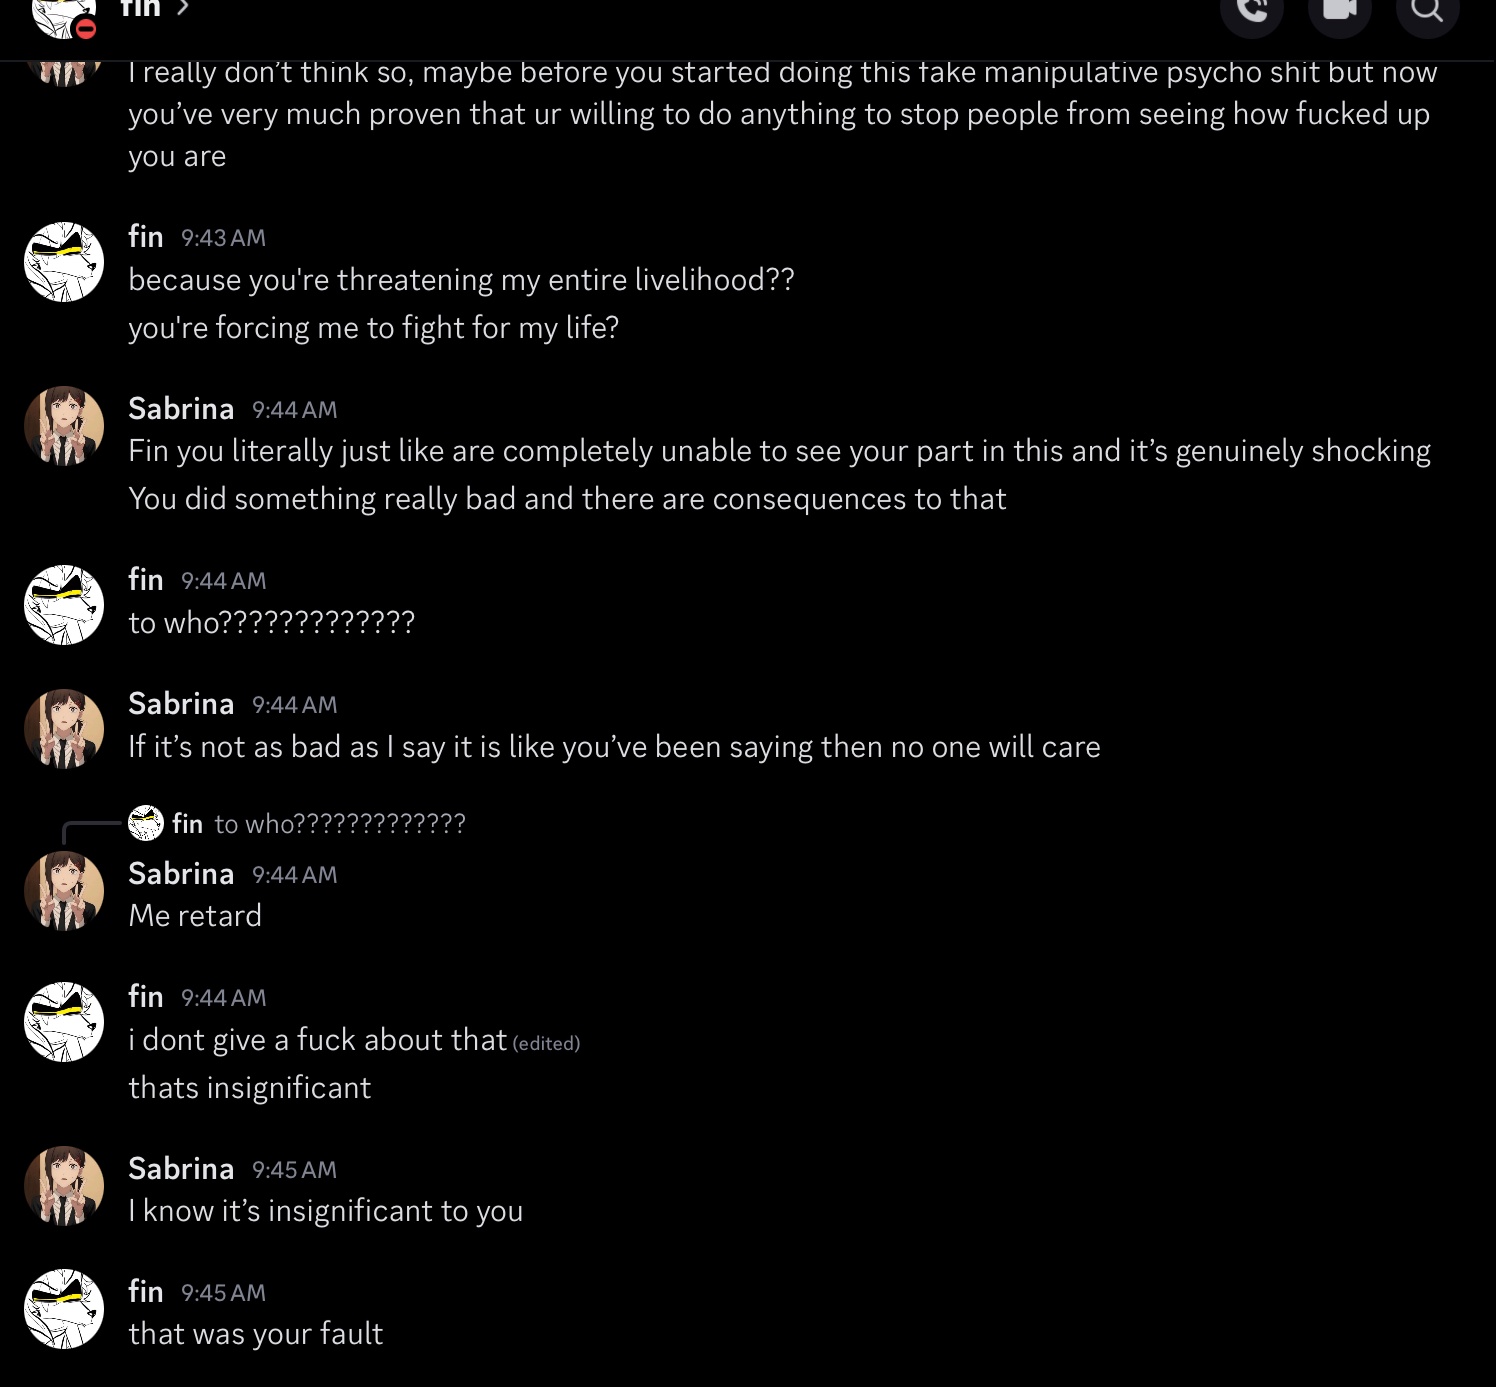Tap Sabrina's avatar beside 'Fin you literally' message
This screenshot has height=1387, width=1496.
pyautogui.click(x=64, y=426)
